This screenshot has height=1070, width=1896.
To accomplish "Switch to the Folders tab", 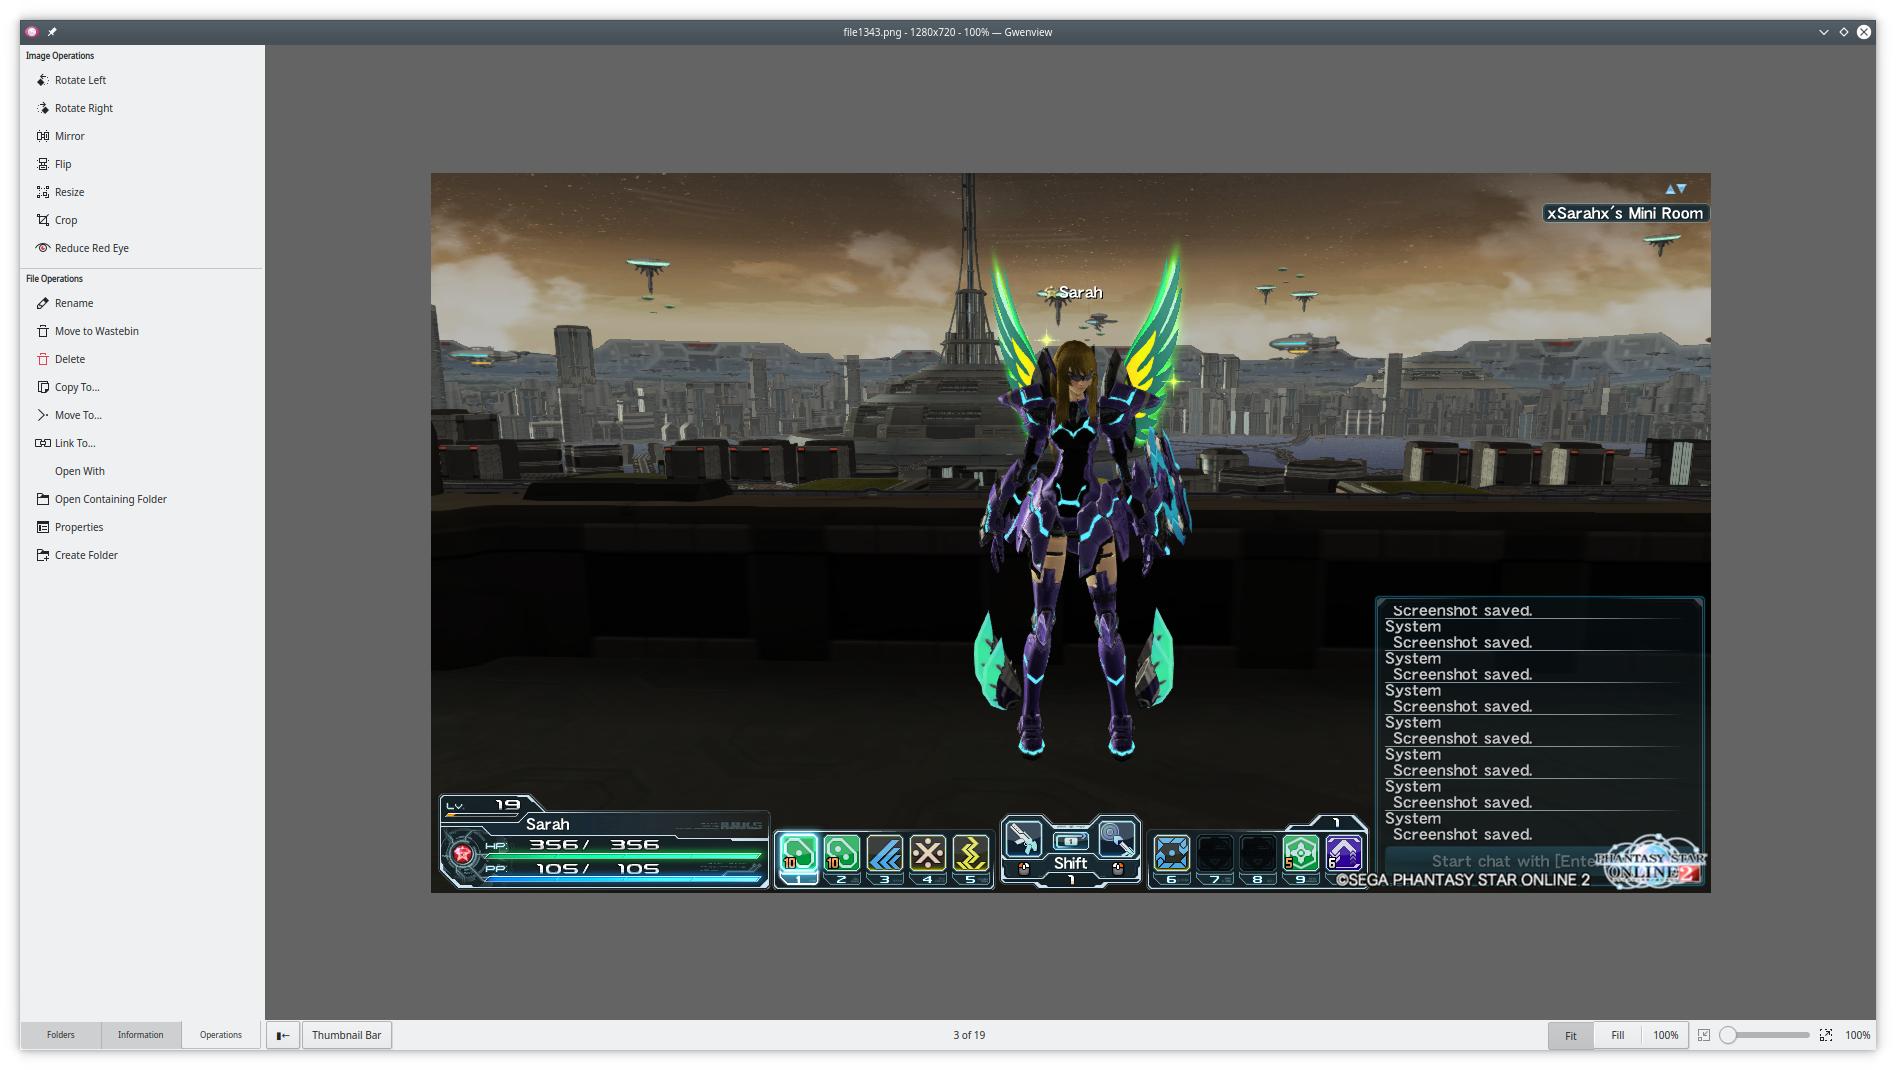I will (60, 1035).
